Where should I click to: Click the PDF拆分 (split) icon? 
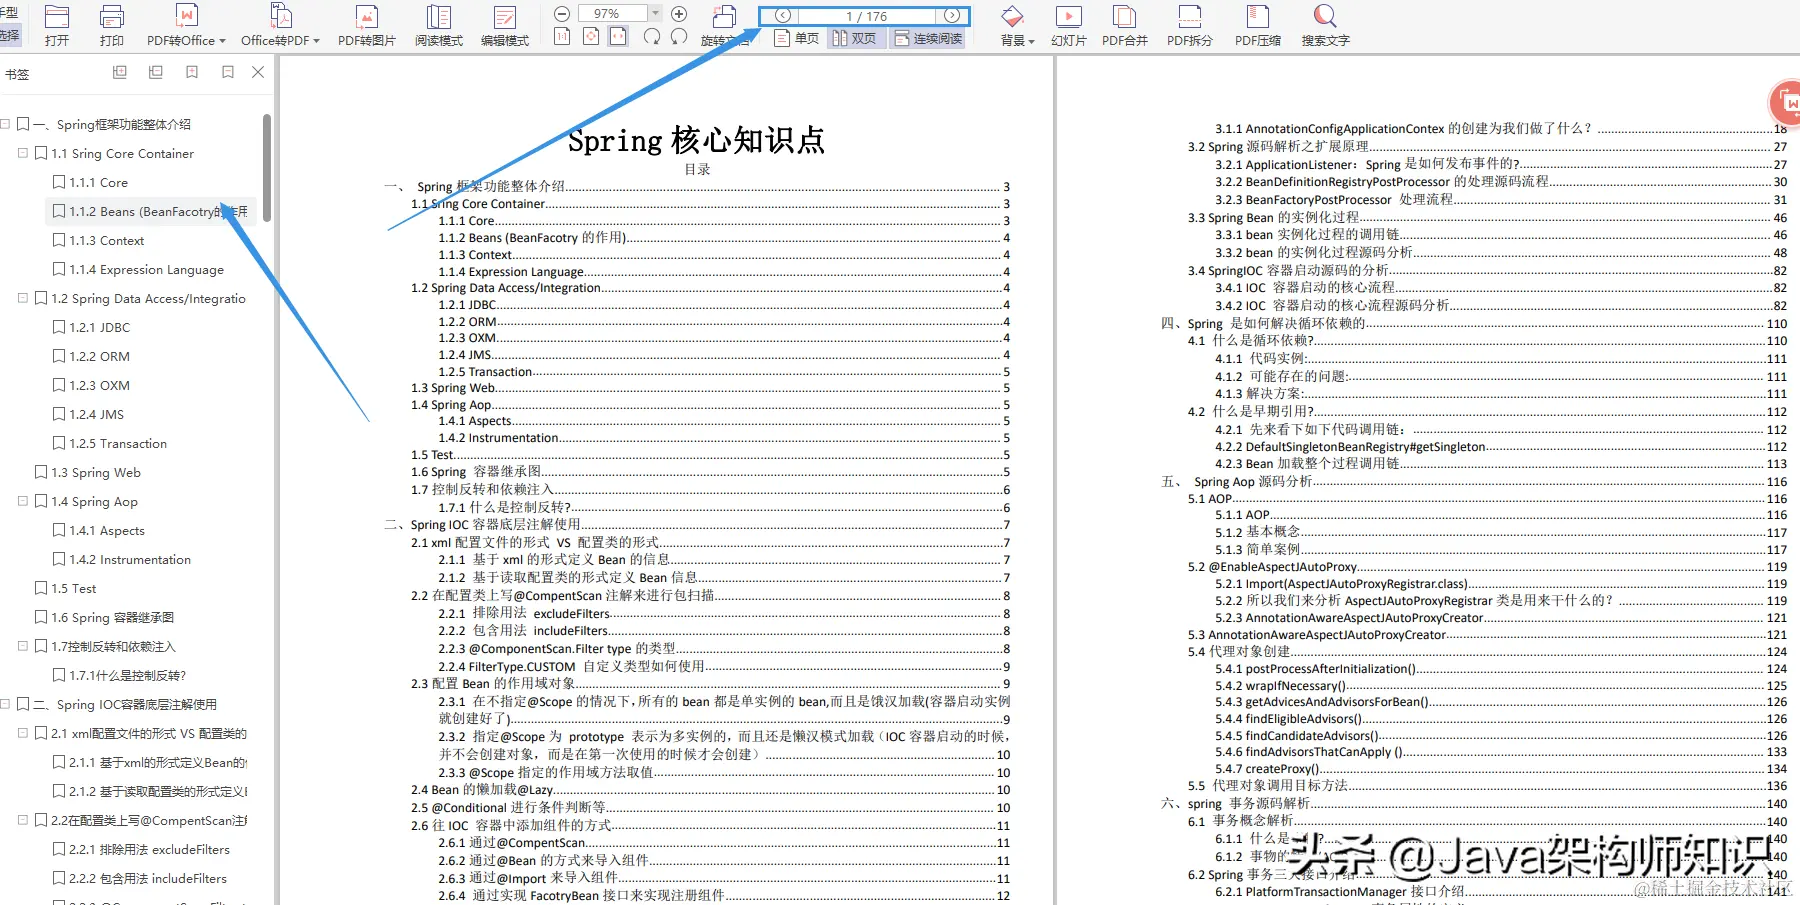click(1190, 17)
